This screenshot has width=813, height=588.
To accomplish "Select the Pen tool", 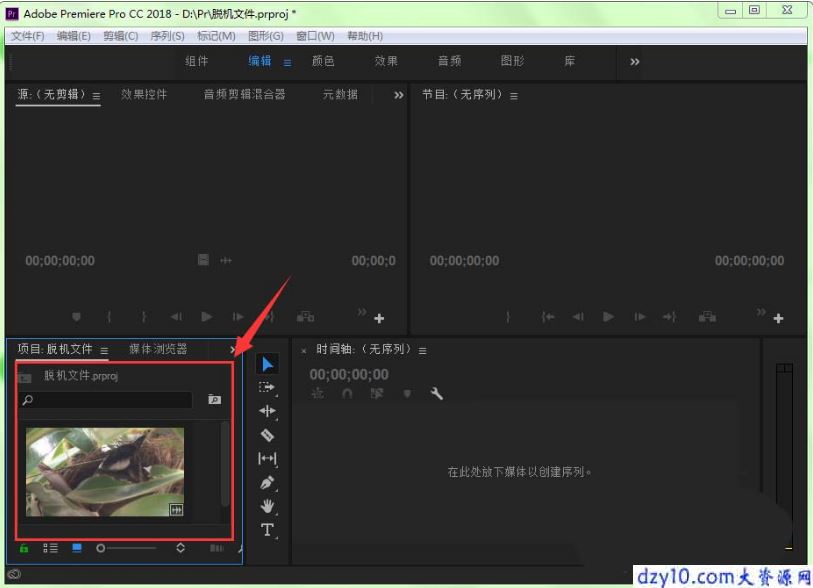I will point(267,483).
